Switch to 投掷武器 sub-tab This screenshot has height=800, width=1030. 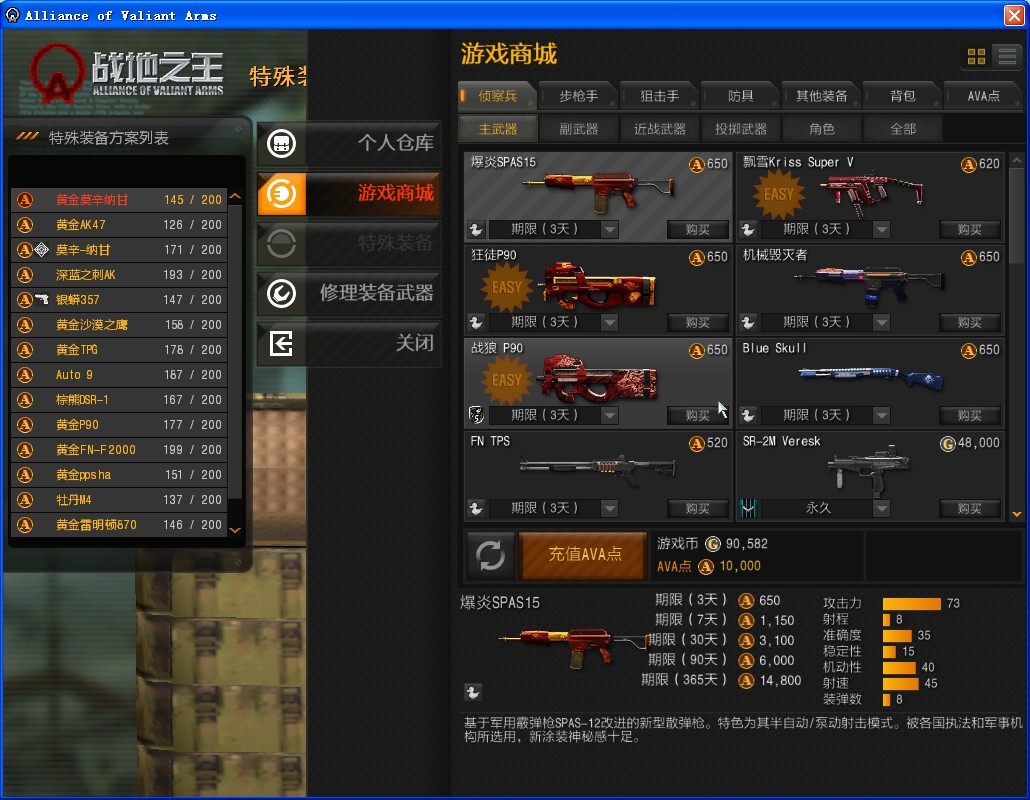(740, 129)
